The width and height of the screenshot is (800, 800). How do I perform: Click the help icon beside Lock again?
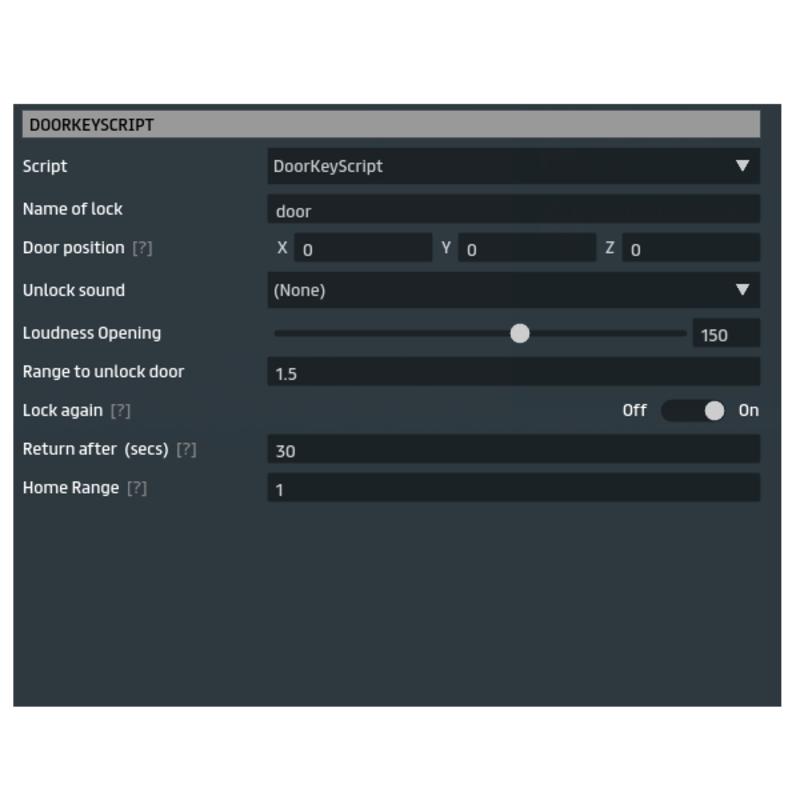(x=121, y=411)
